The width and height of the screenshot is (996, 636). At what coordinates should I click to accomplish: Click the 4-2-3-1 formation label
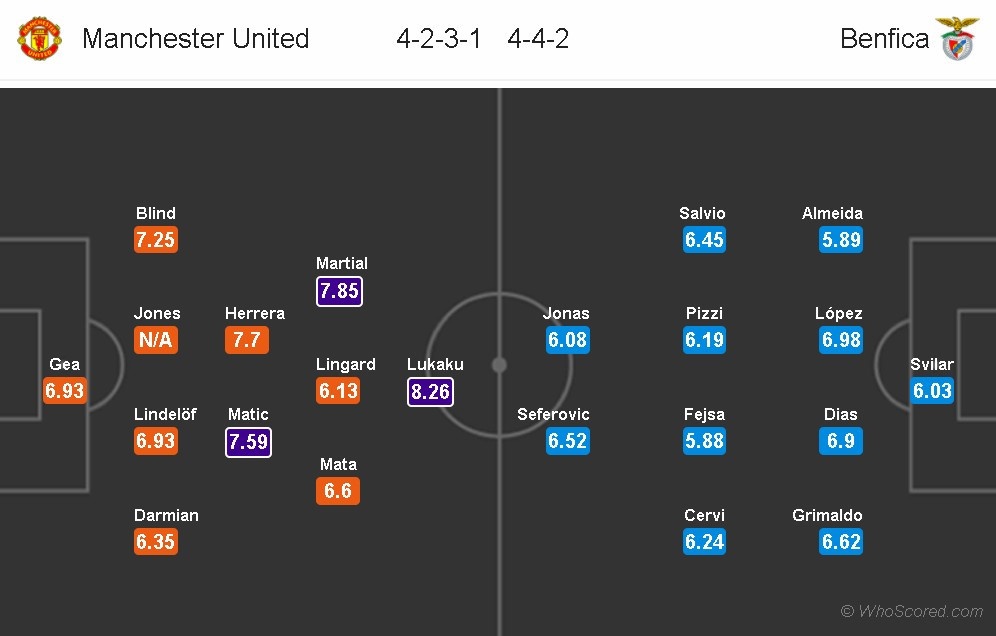[439, 39]
